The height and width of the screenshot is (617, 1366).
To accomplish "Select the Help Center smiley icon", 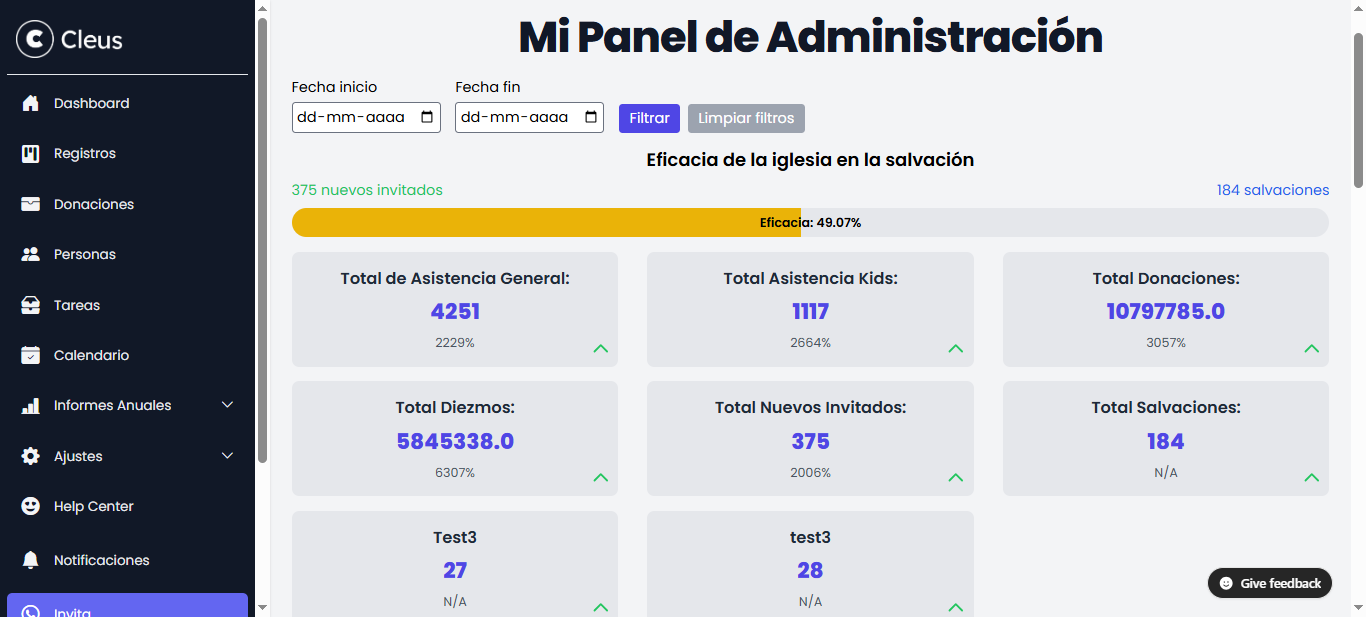I will pyautogui.click(x=31, y=506).
